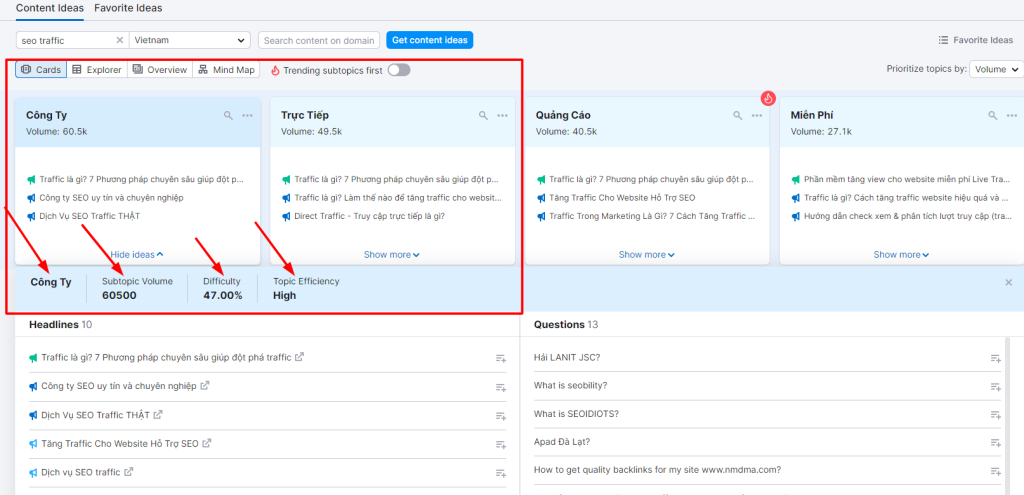Expand Show more on Trực Tiếp card
The image size is (1024, 495).
click(x=392, y=255)
